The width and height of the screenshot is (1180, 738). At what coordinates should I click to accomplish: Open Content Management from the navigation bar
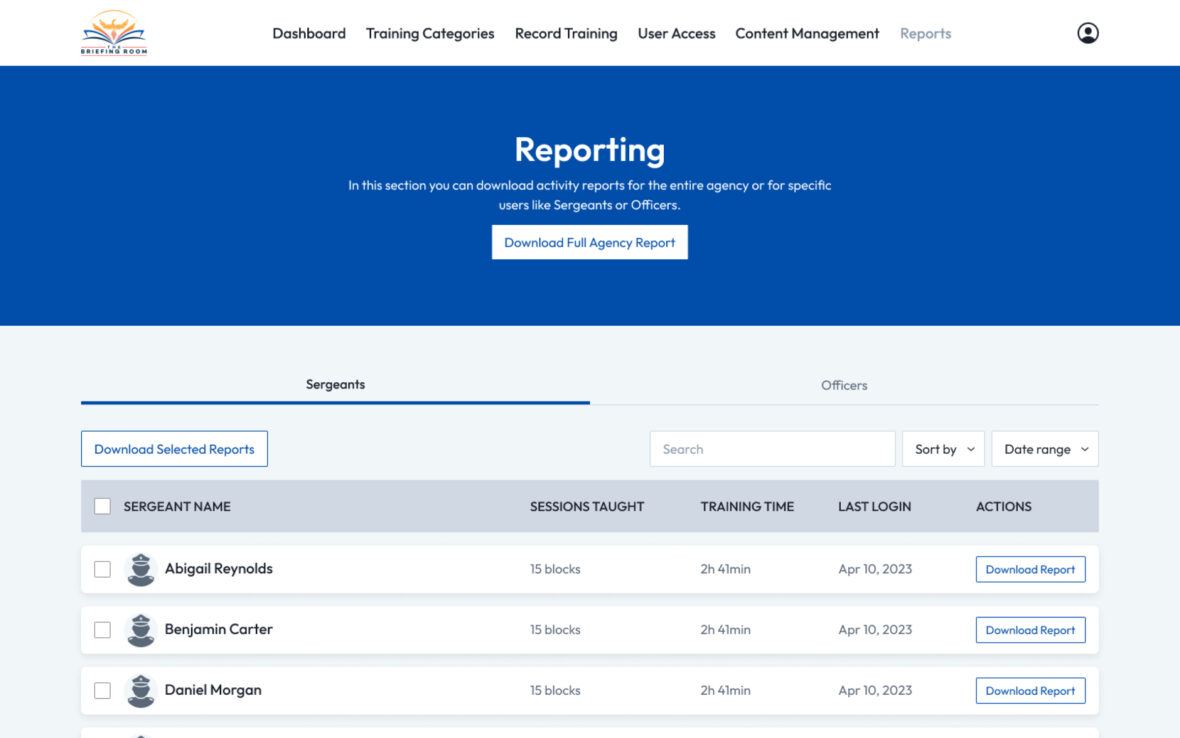pos(807,33)
